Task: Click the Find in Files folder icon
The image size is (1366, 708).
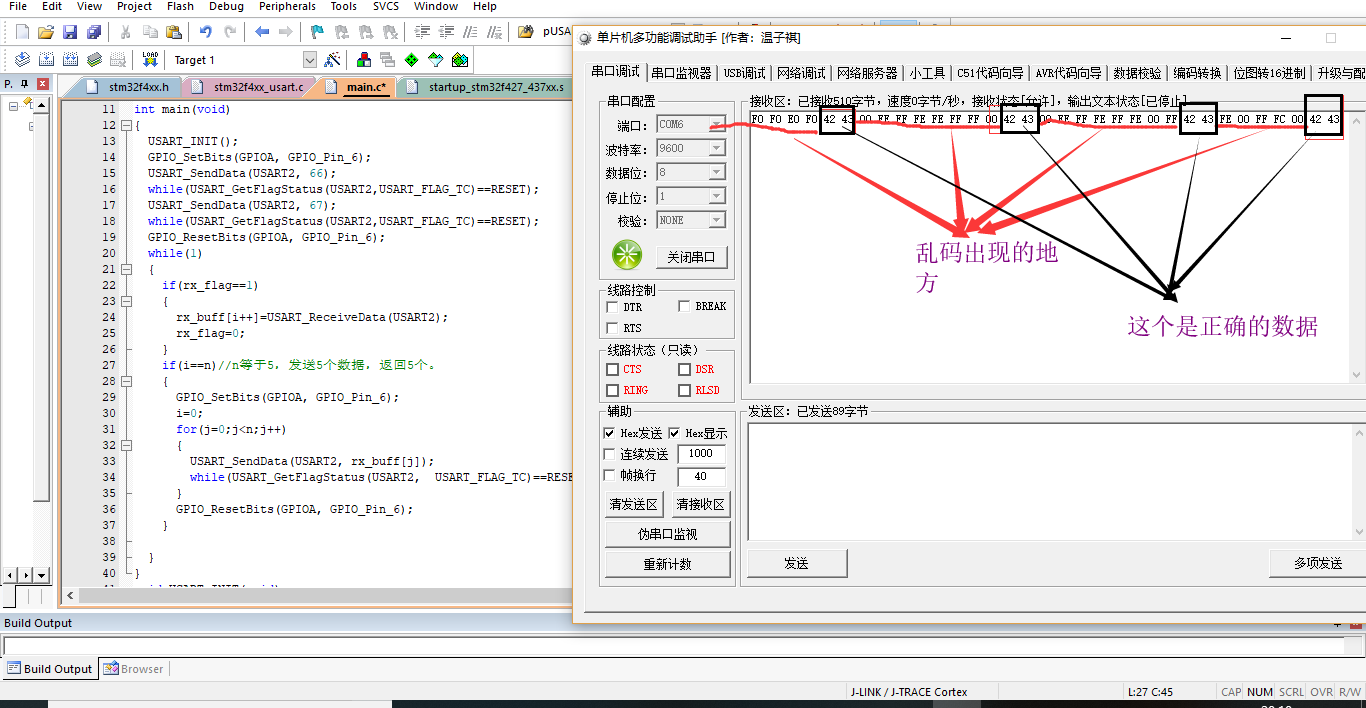Action: pos(526,32)
